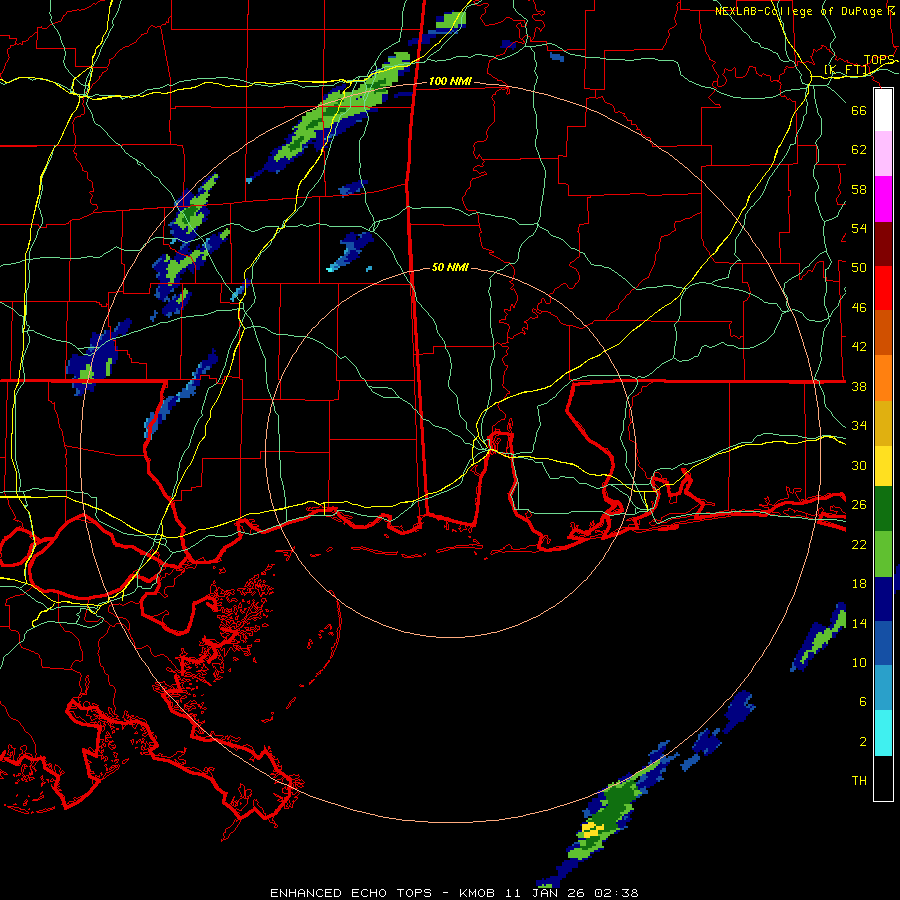This screenshot has width=900, height=900.
Task: Click the sky blue legend swatch
Action: 883,688
